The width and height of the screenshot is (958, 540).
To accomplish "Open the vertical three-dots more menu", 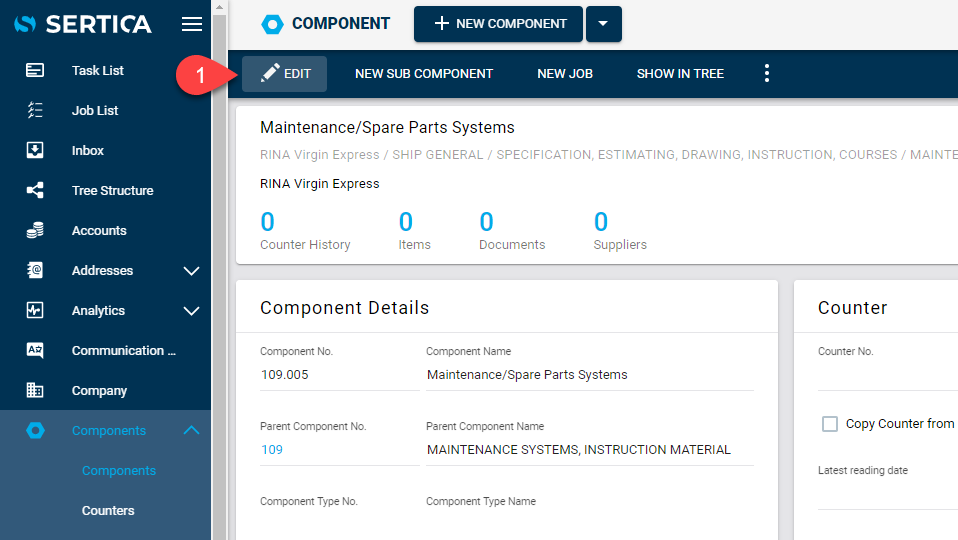I will coord(767,73).
